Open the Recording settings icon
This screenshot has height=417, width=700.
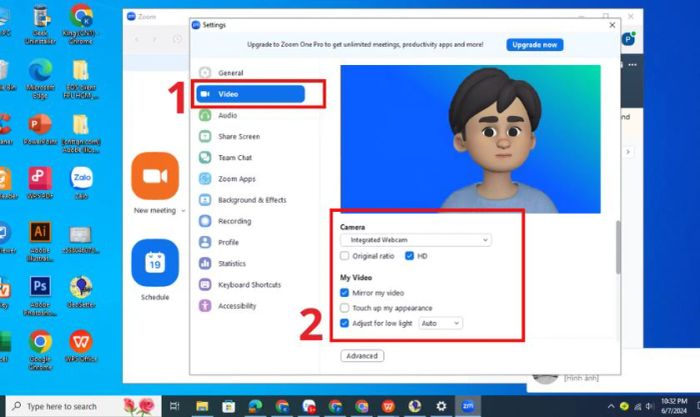point(205,221)
